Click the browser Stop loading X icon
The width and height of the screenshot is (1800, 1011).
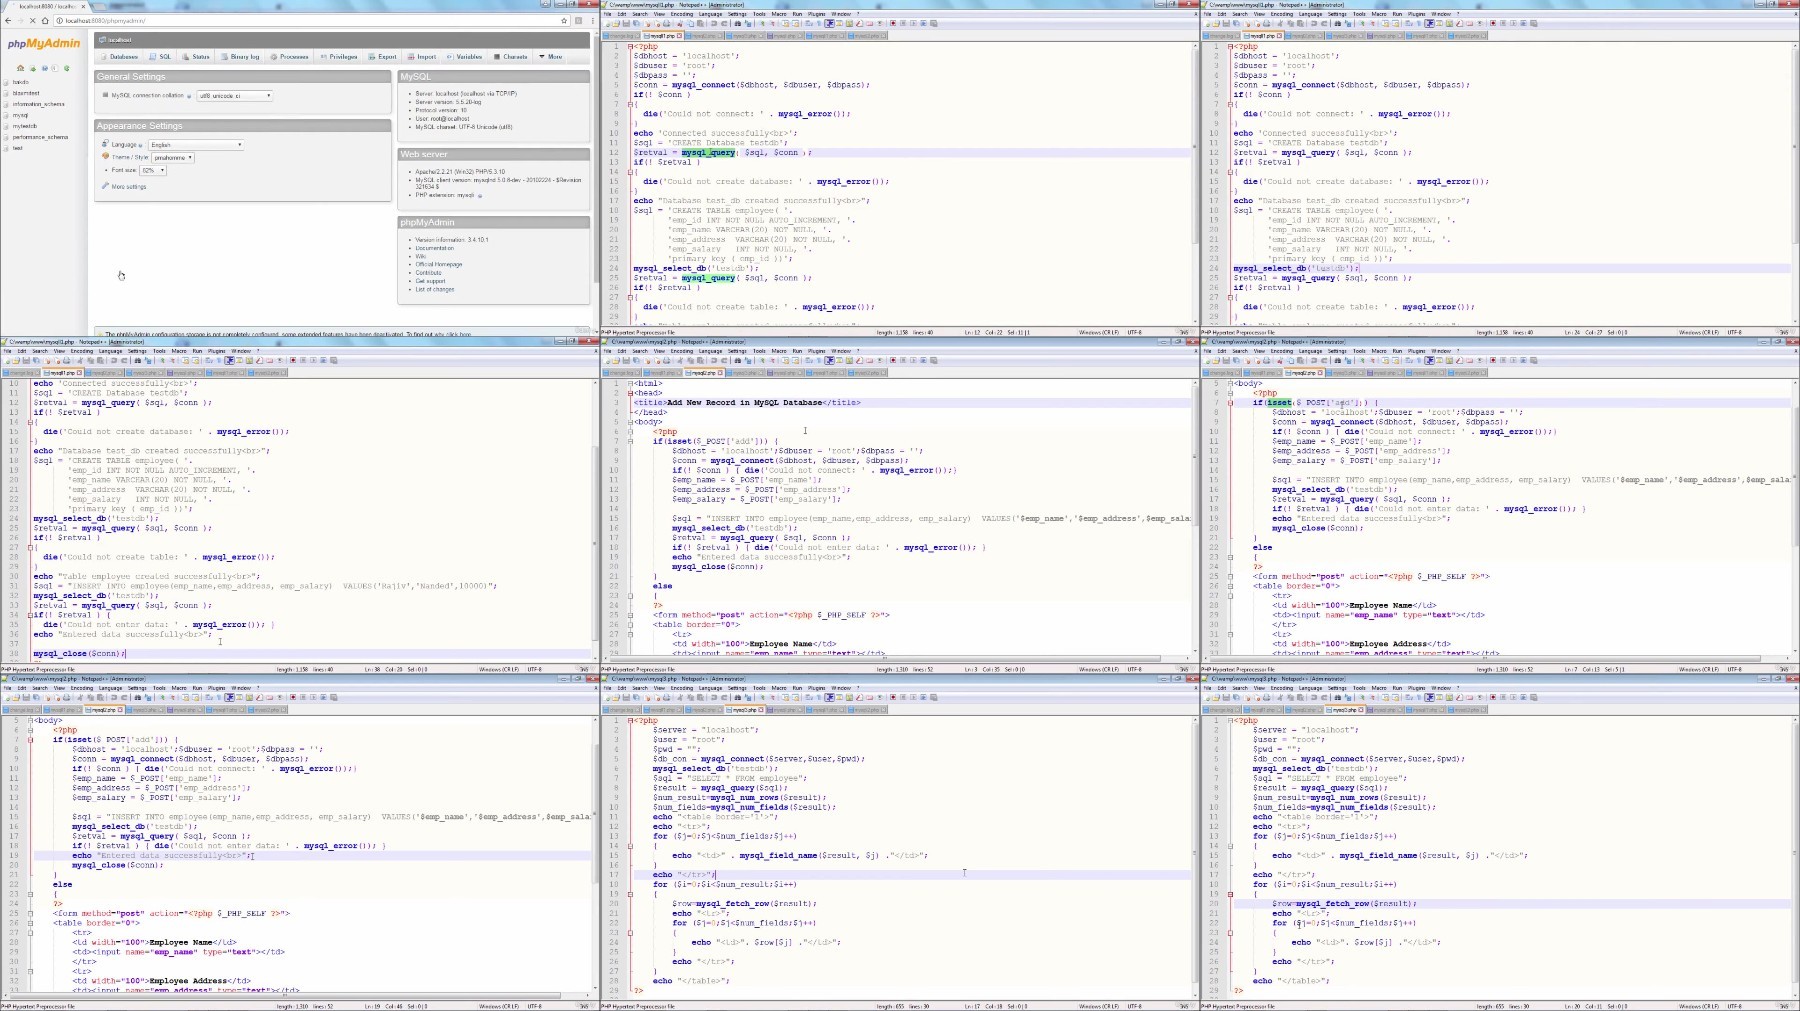[x=32, y=20]
